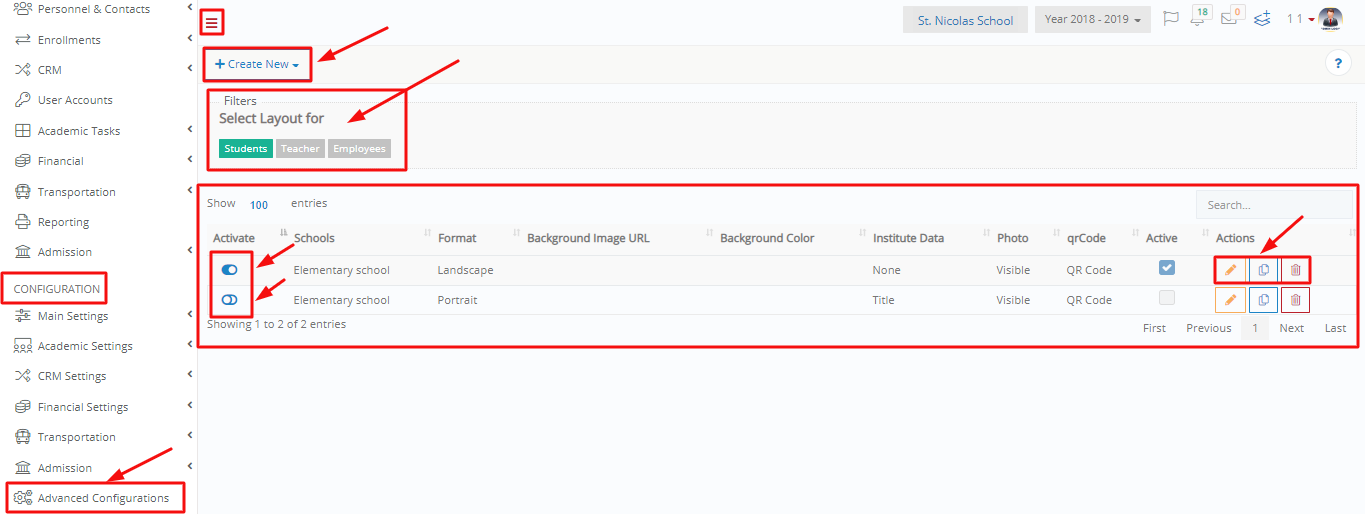Select Students layout filter

point(246,149)
